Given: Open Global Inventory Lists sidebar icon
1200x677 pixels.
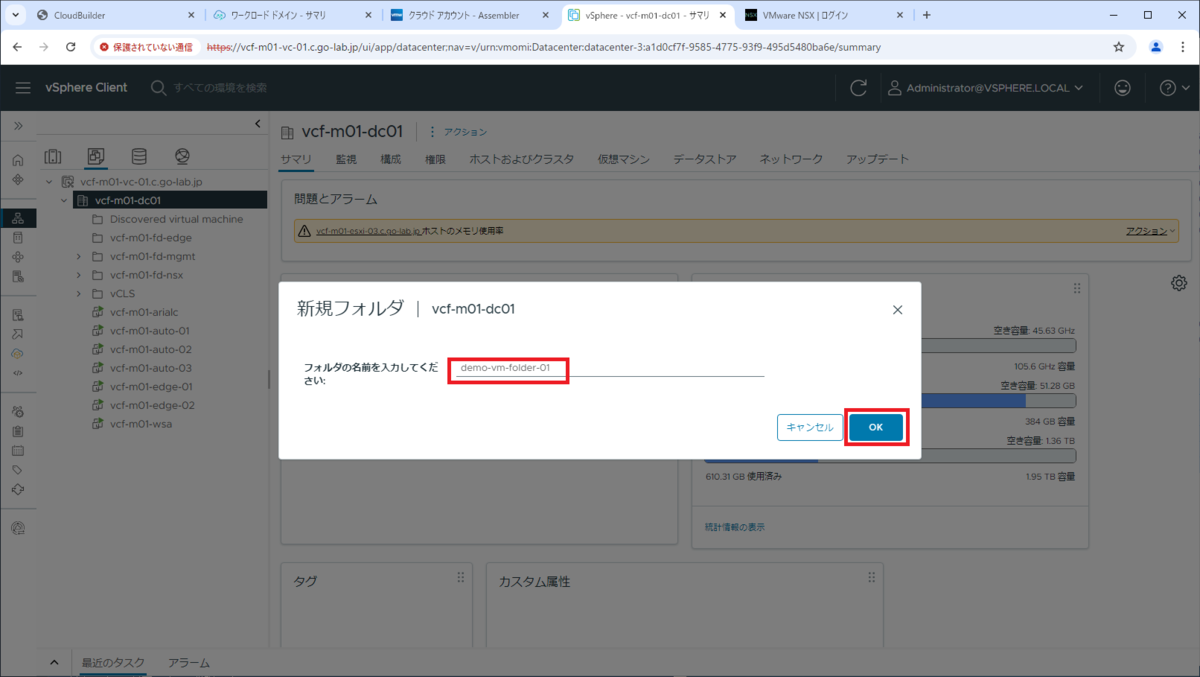Looking at the screenshot, I should [18, 276].
